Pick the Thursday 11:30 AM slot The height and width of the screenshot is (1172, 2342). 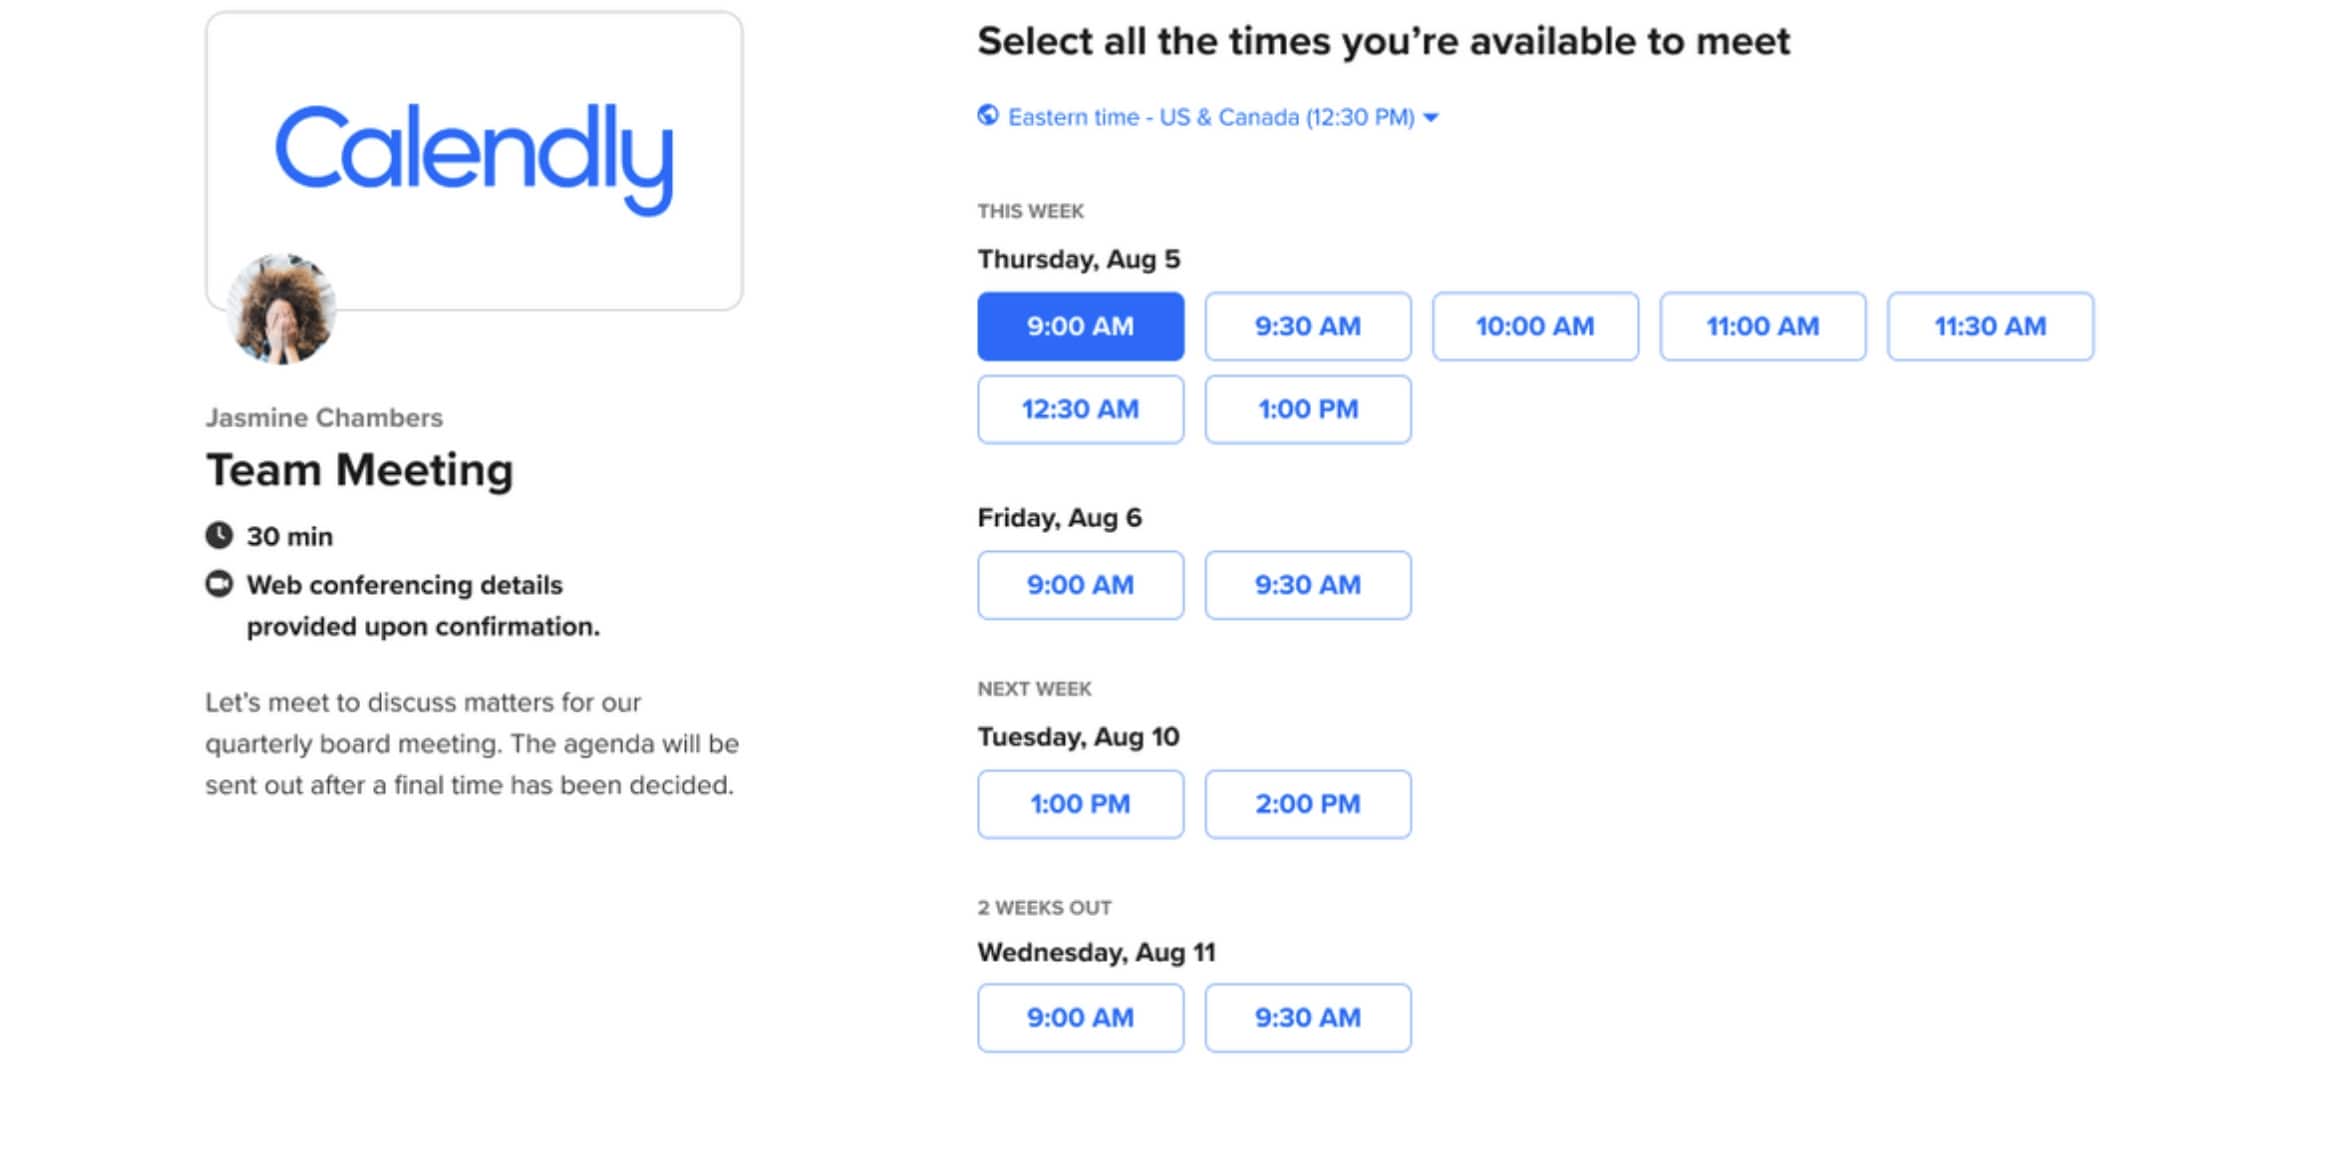point(1990,326)
